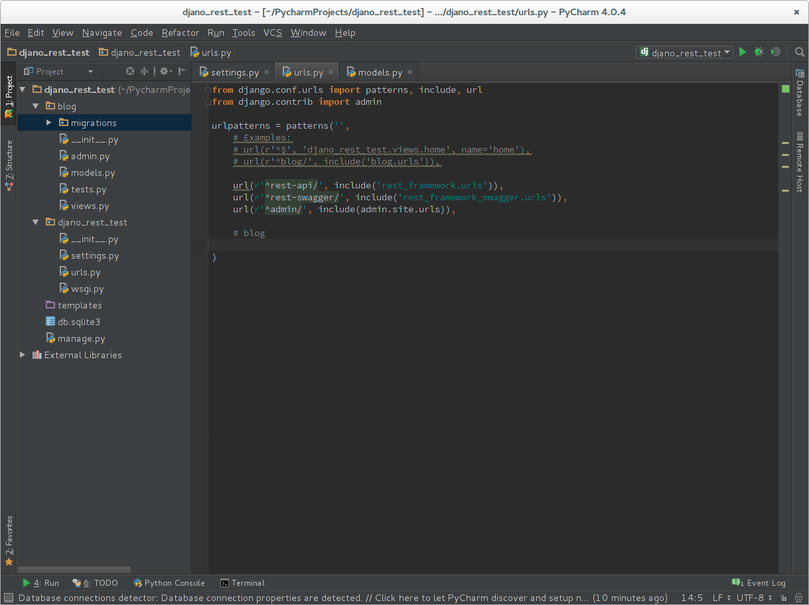Screen dimensions: 809x605
Task: Open the Structure tool window
Action: [x=9, y=165]
